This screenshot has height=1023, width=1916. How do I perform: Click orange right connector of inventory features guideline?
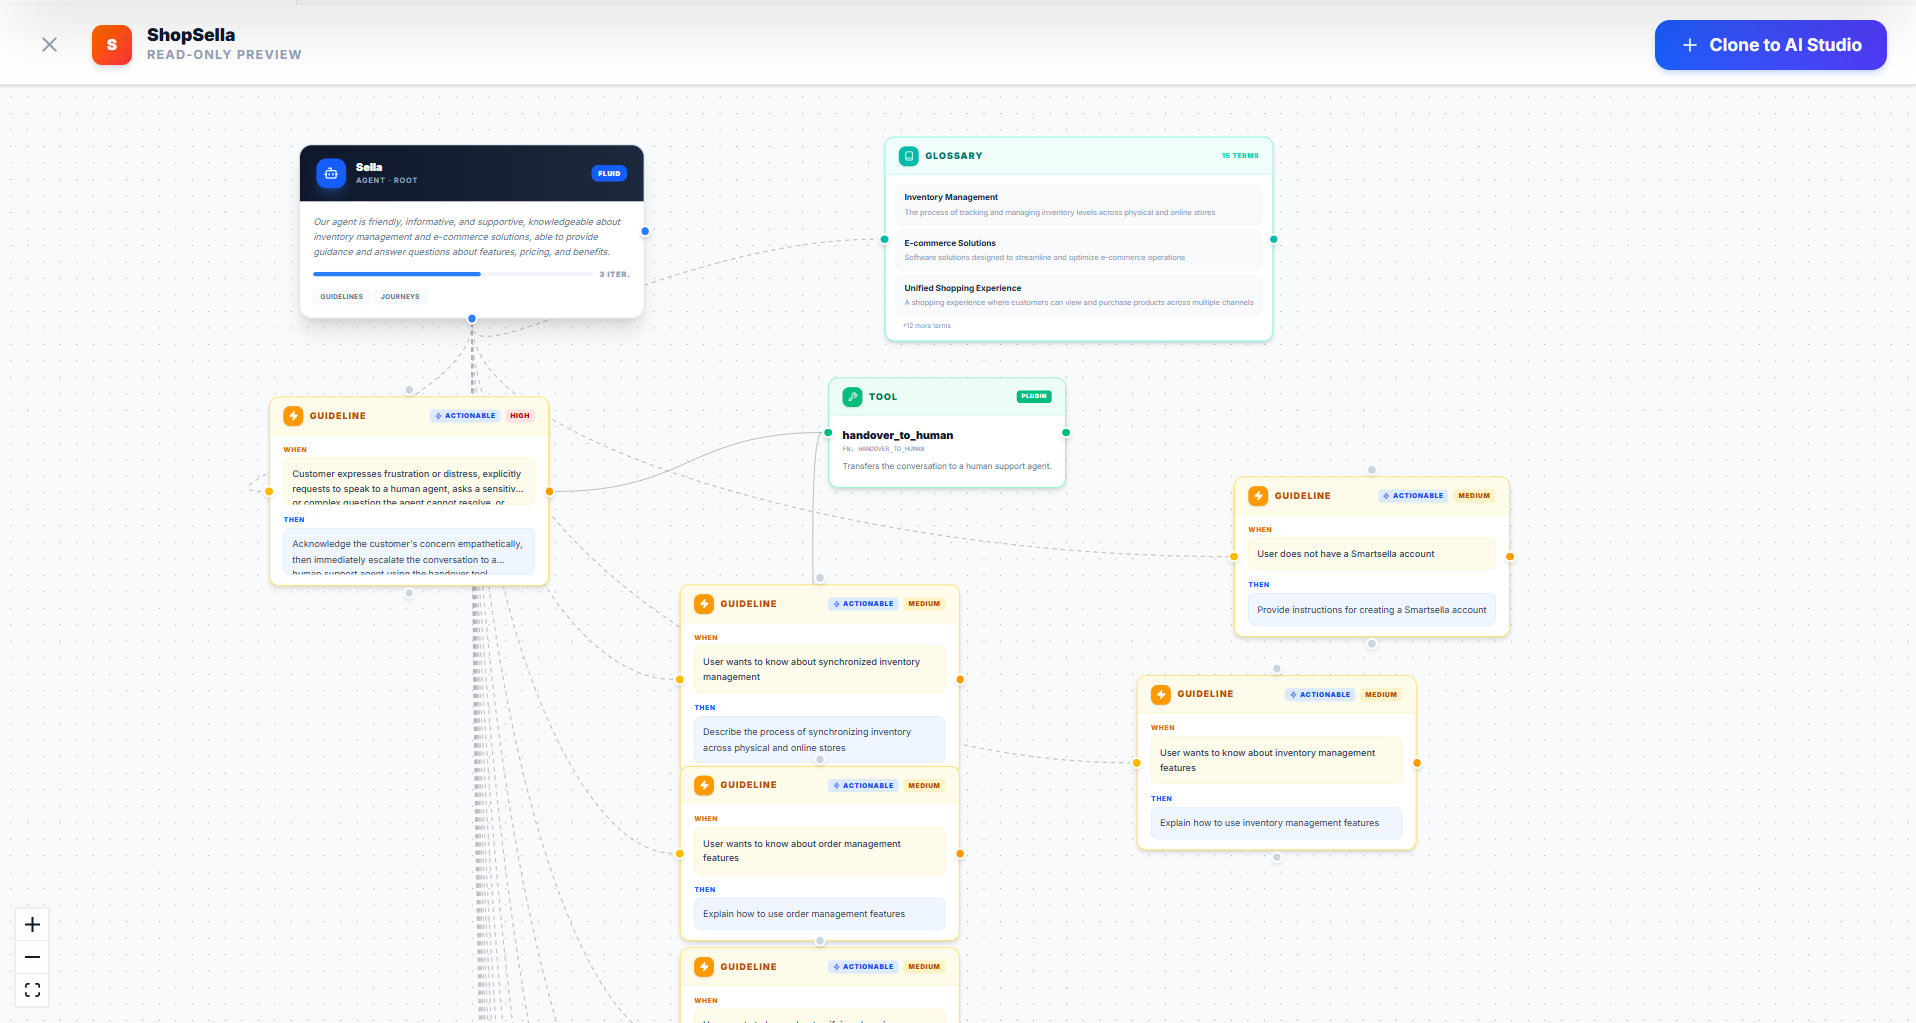1417,763
